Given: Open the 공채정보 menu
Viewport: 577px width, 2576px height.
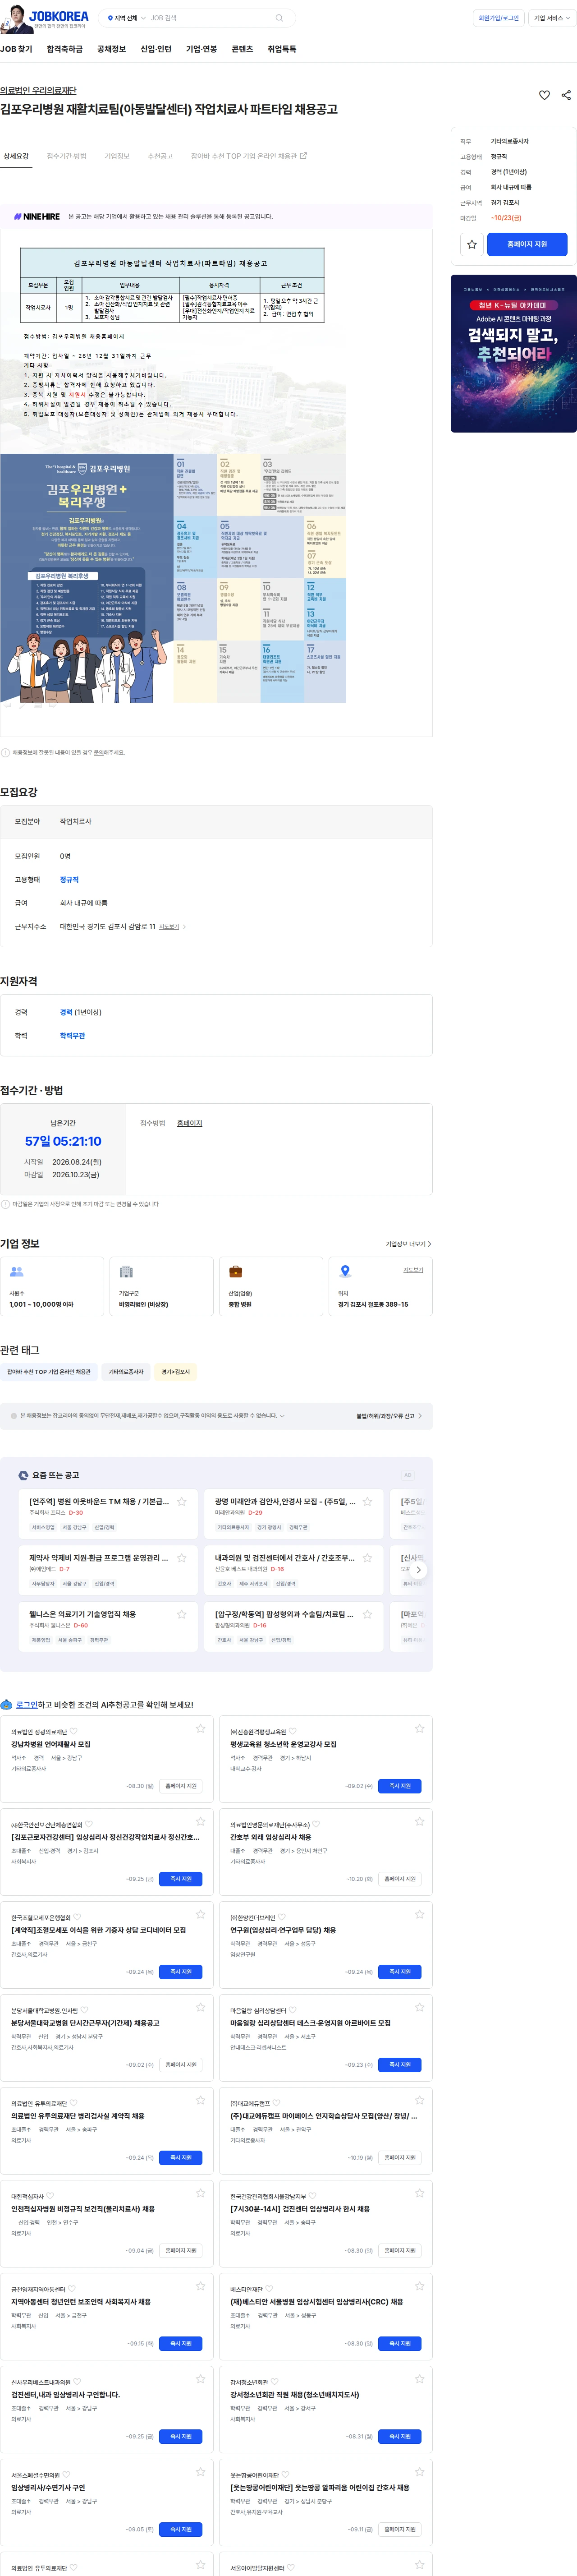Looking at the screenshot, I should coord(111,49).
